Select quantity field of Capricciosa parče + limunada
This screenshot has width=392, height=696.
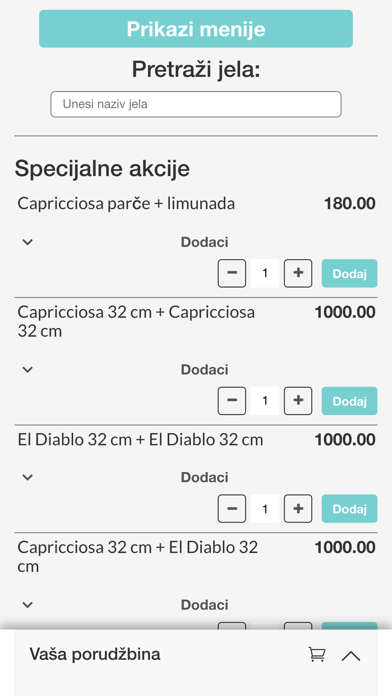265,273
